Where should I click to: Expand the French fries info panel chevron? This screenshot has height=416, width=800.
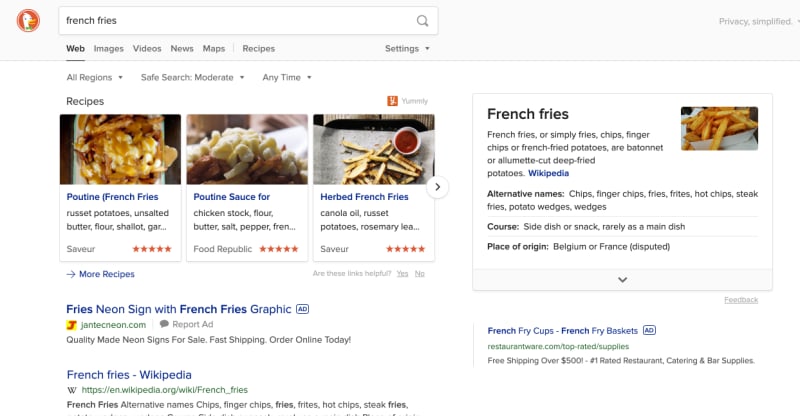[622, 280]
